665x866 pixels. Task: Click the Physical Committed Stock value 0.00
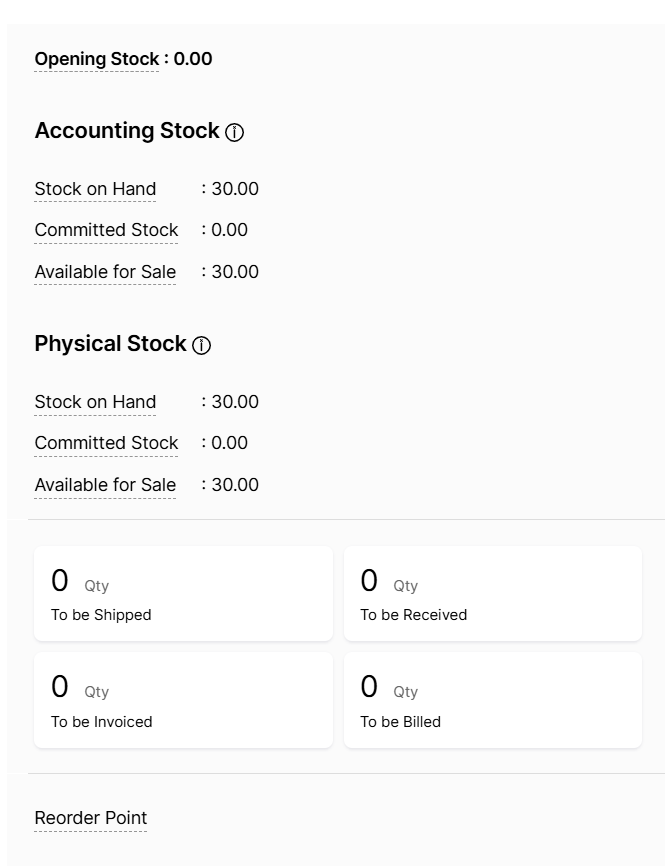click(229, 443)
